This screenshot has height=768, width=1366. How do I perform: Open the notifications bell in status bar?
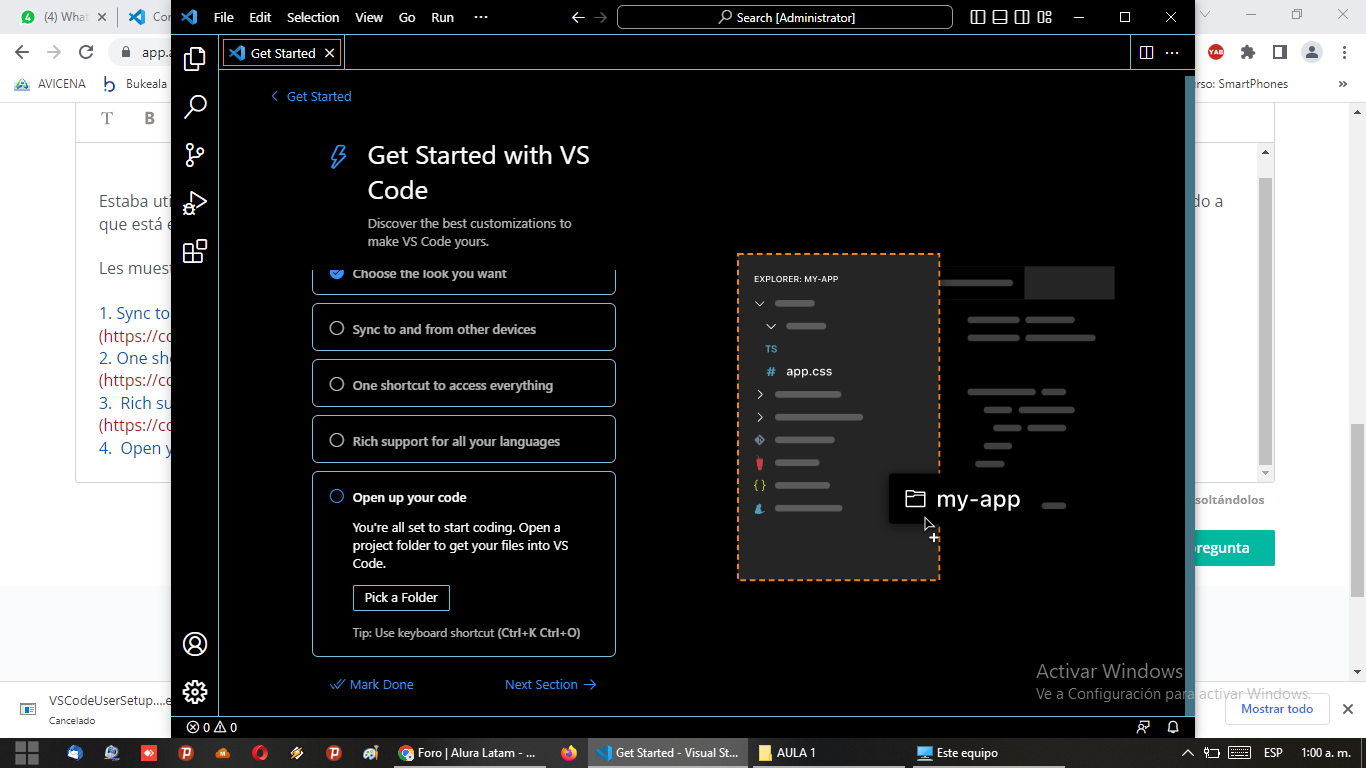click(1173, 727)
